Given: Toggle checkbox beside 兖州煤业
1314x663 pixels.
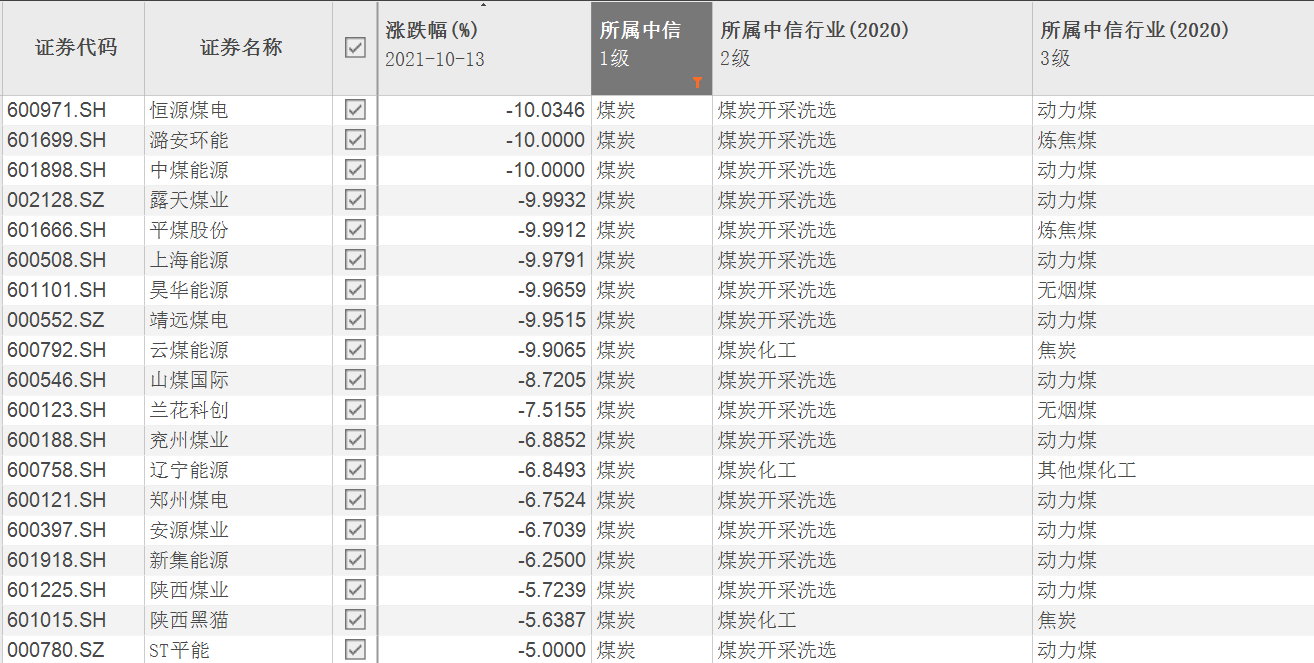Looking at the screenshot, I should 355,440.
